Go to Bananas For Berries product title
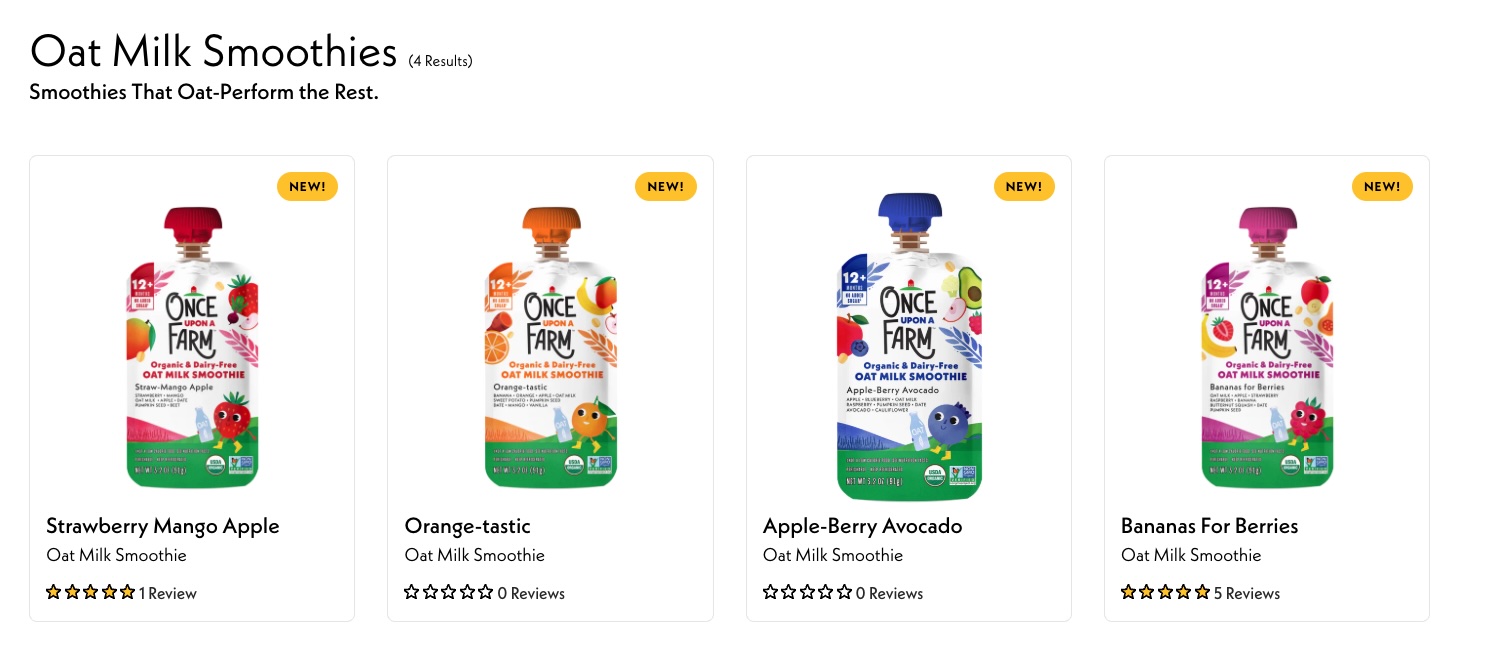This screenshot has height=663, width=1492. (x=1209, y=526)
